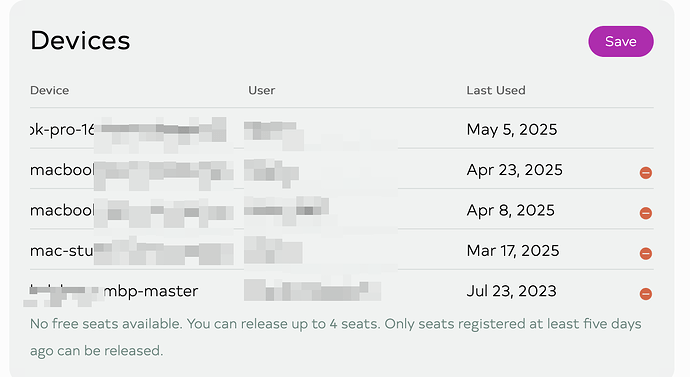Release the seat last used Apr 8, 2025
Viewport: 690px width, 377px height.
point(646,213)
